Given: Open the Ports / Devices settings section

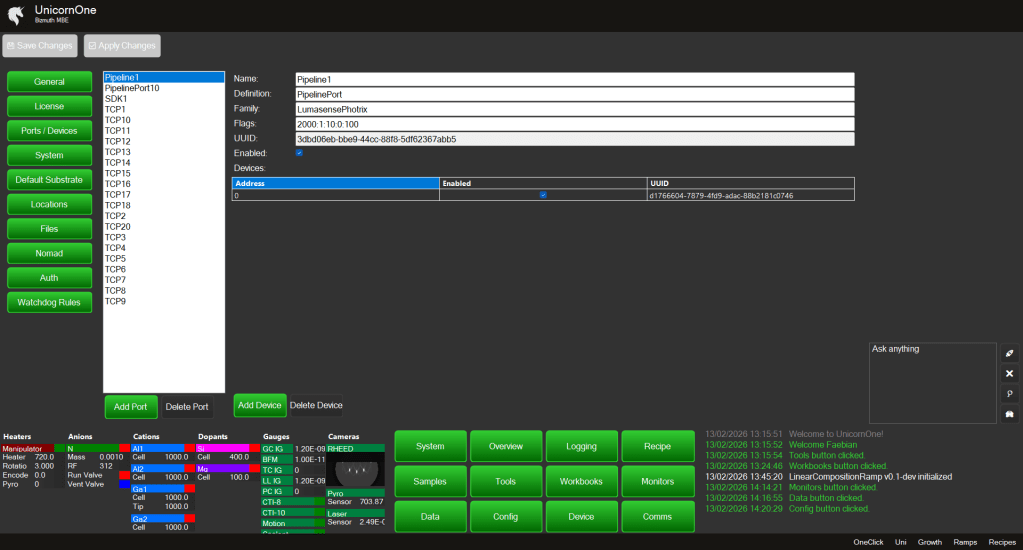Looking at the screenshot, I should tap(49, 131).
